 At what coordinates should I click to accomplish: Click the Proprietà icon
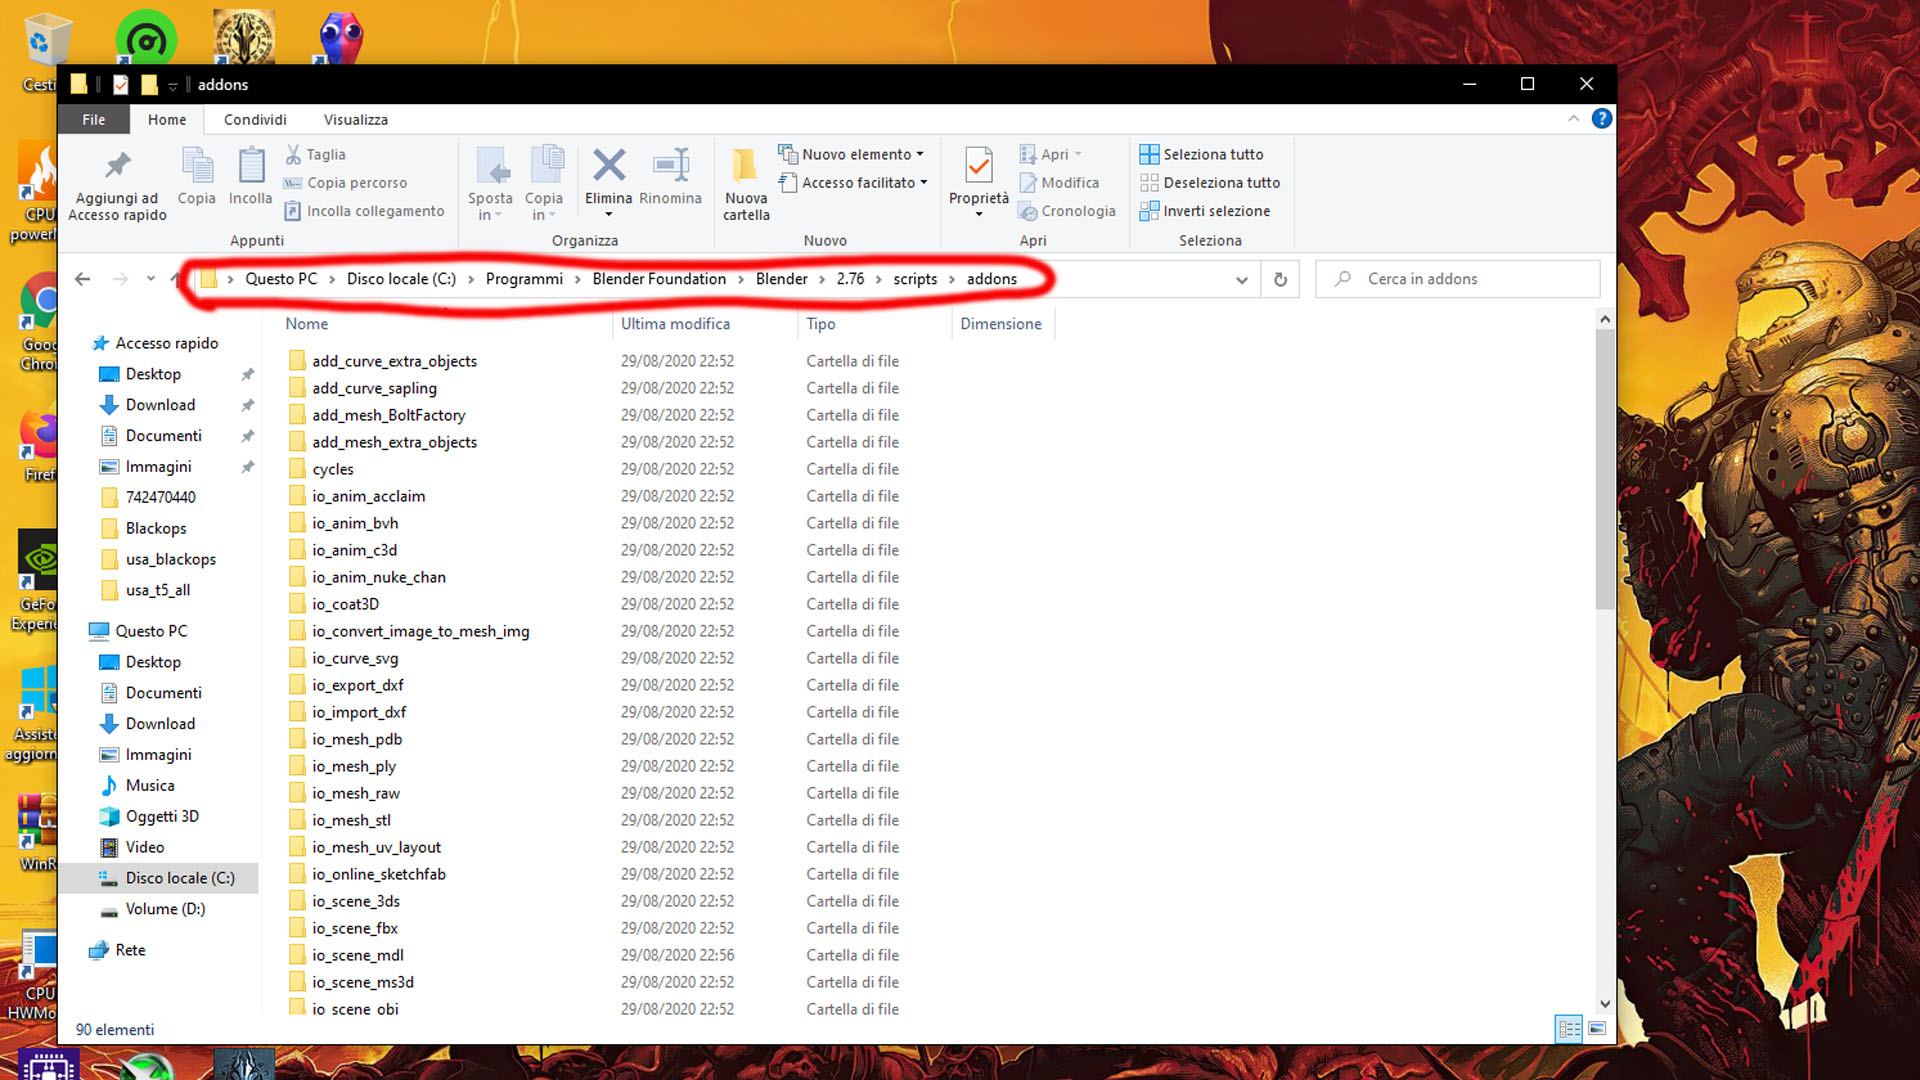click(x=978, y=166)
